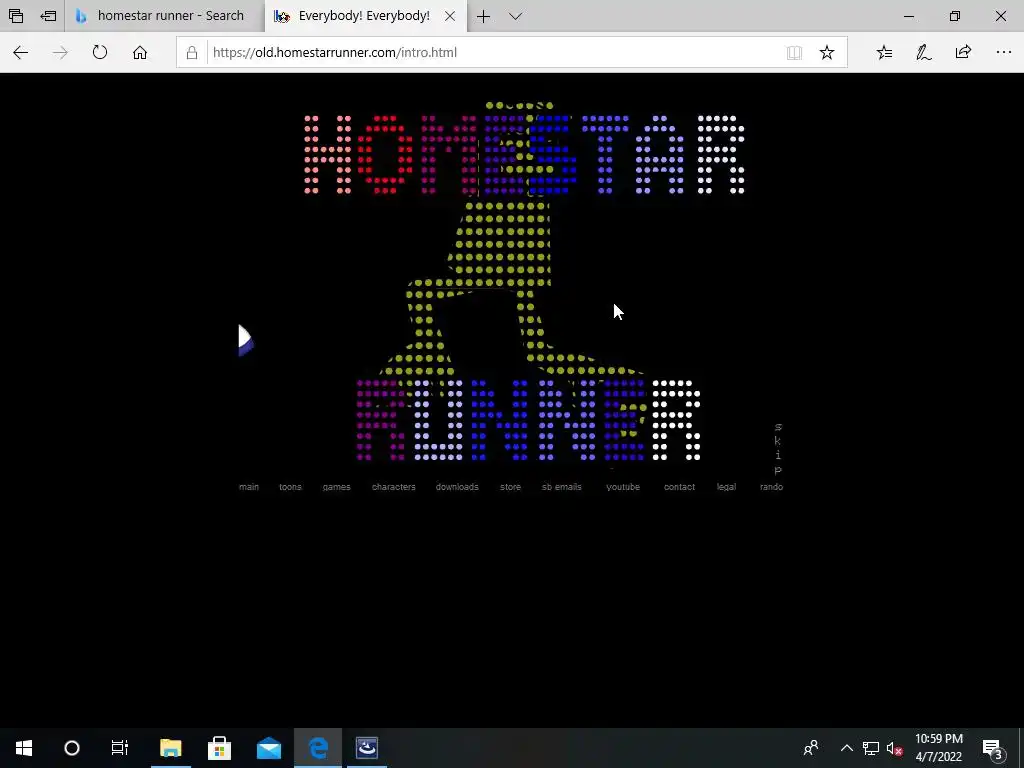Open the browser home page
Image resolution: width=1024 pixels, height=768 pixels.
tap(140, 53)
